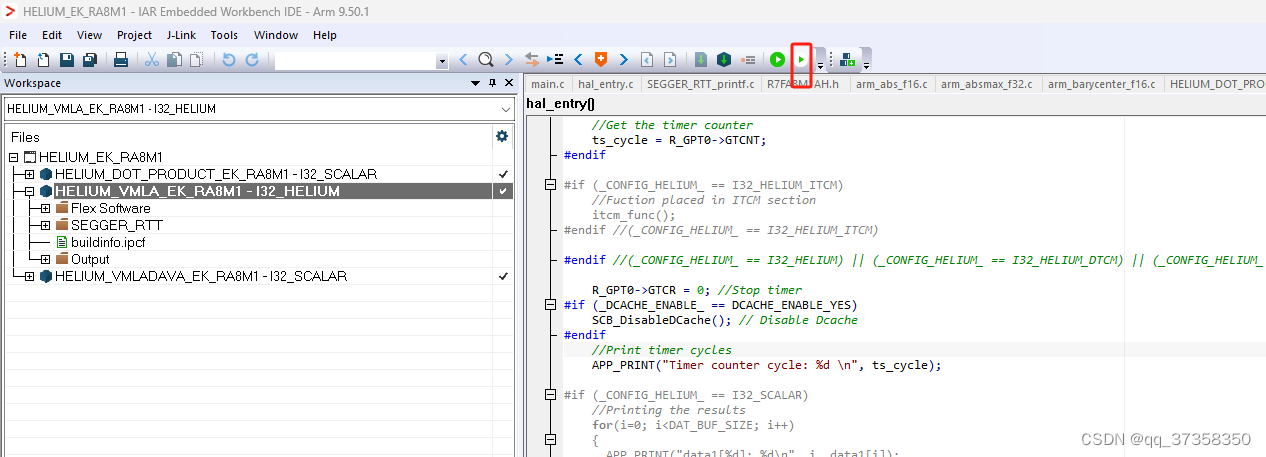1266x457 pixels.
Task: Collapse the HELIUM_EK_RA8M1 workspace node
Action: [x=14, y=157]
